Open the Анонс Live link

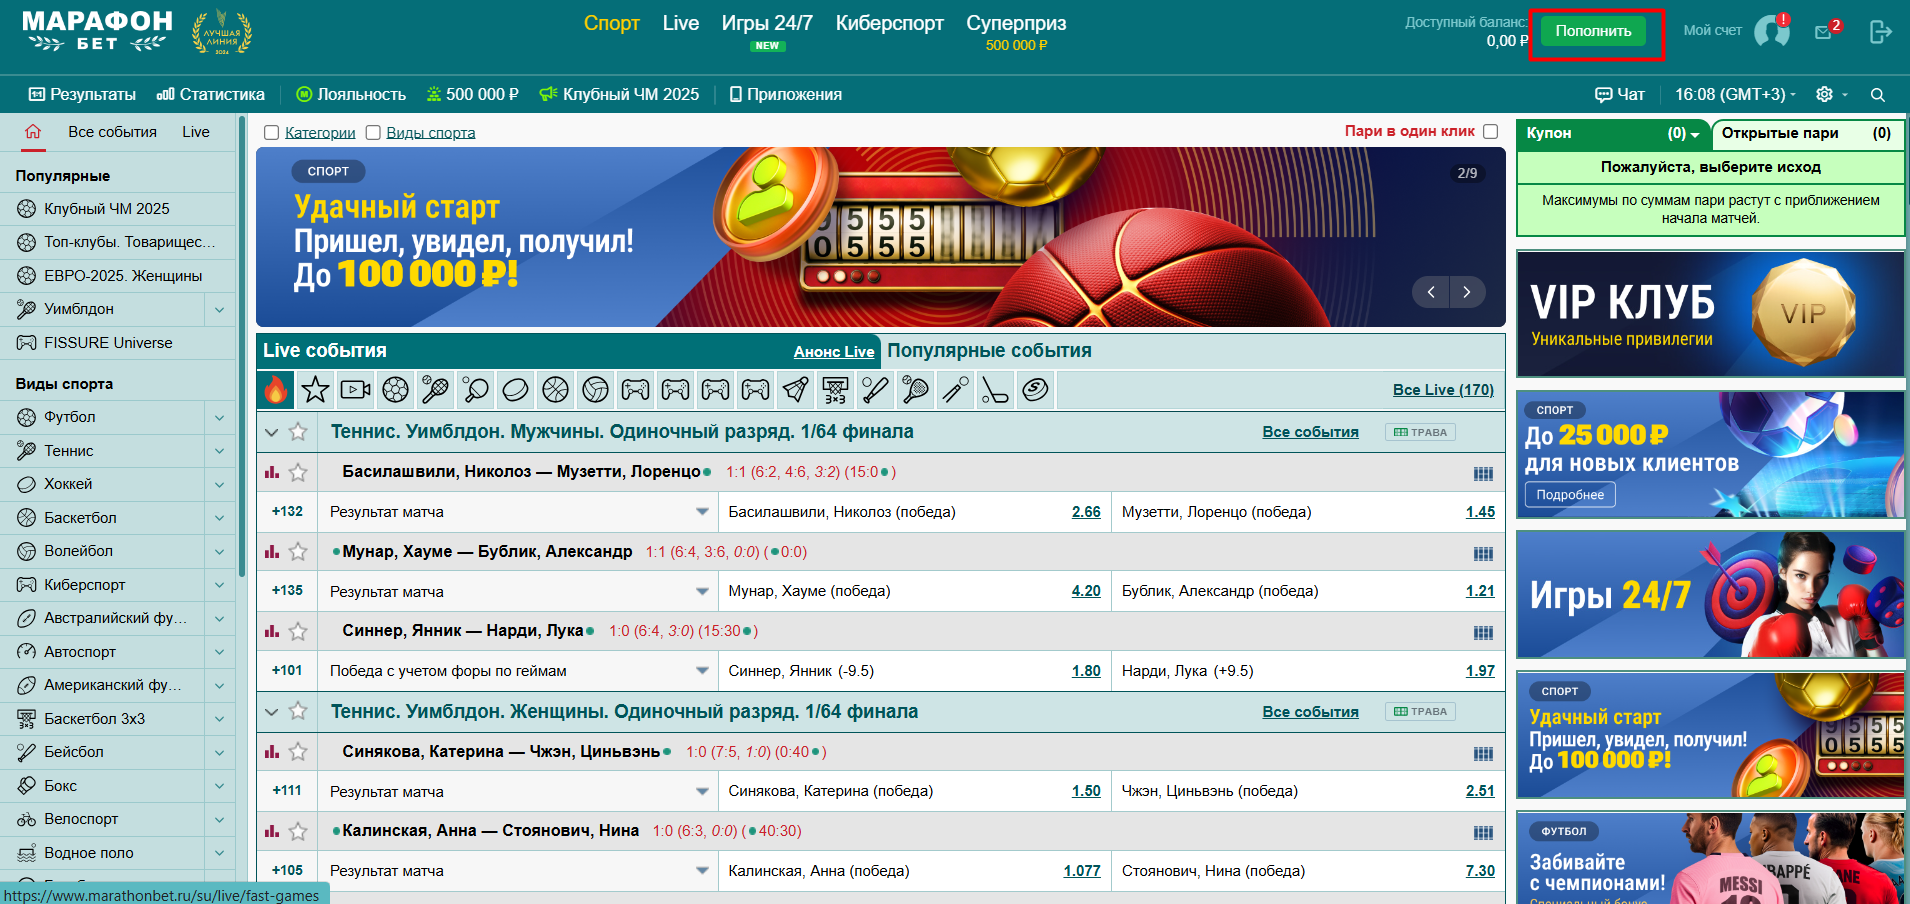(834, 352)
